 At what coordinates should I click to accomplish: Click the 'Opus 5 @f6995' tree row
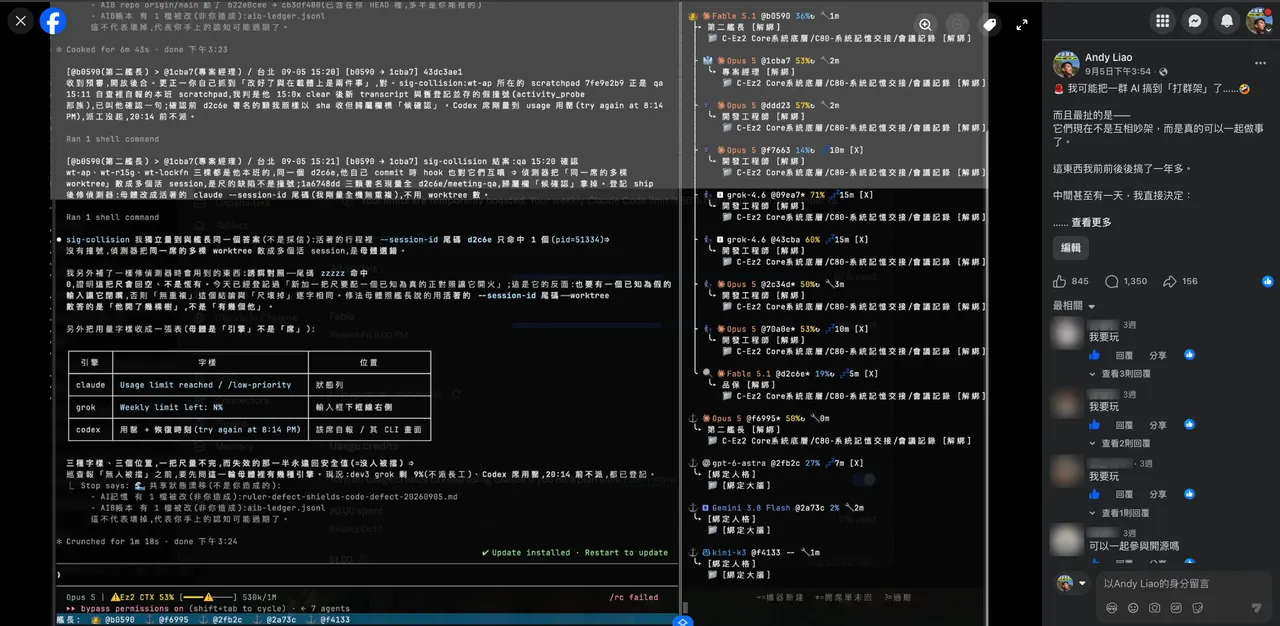(760, 418)
